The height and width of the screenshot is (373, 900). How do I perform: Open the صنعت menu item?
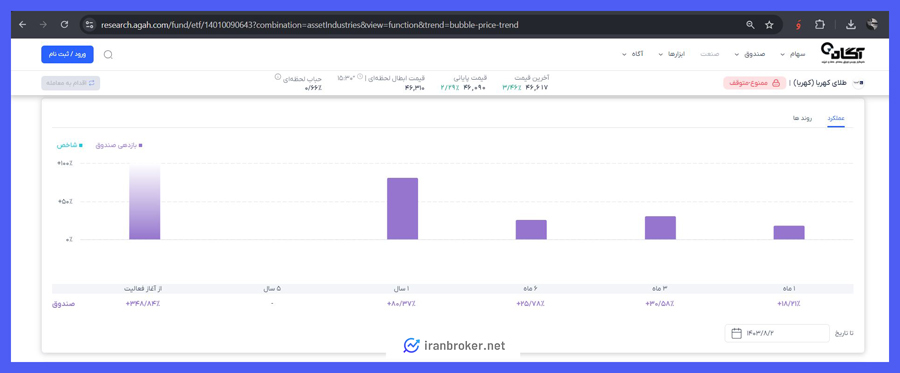tap(710, 55)
